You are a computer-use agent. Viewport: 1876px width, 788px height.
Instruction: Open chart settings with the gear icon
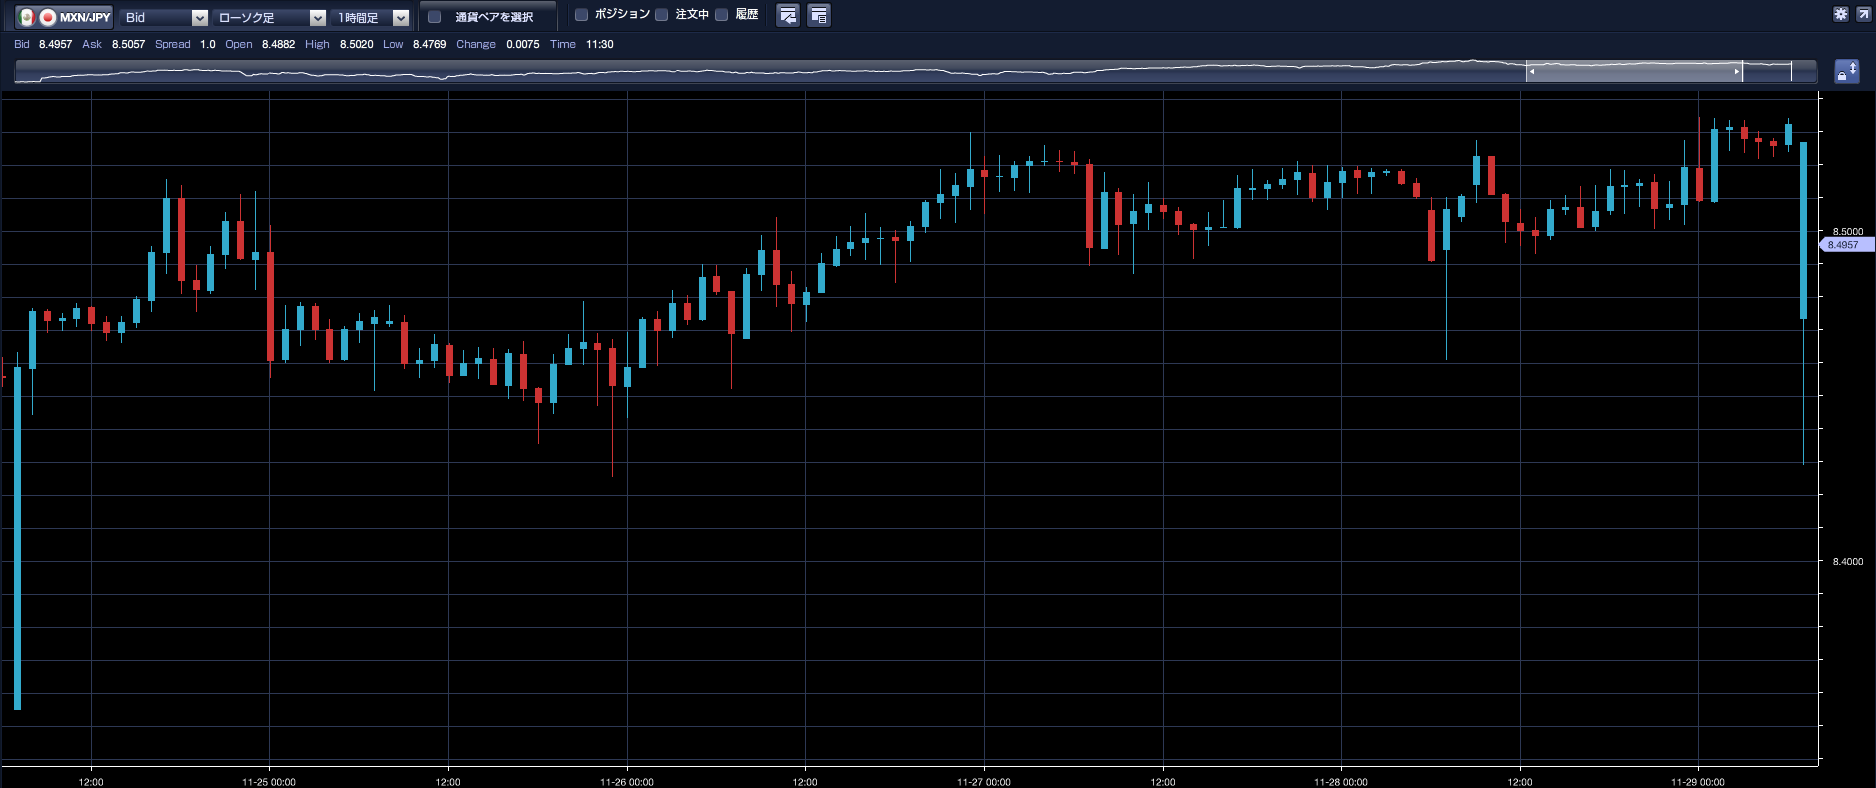[x=1841, y=14]
